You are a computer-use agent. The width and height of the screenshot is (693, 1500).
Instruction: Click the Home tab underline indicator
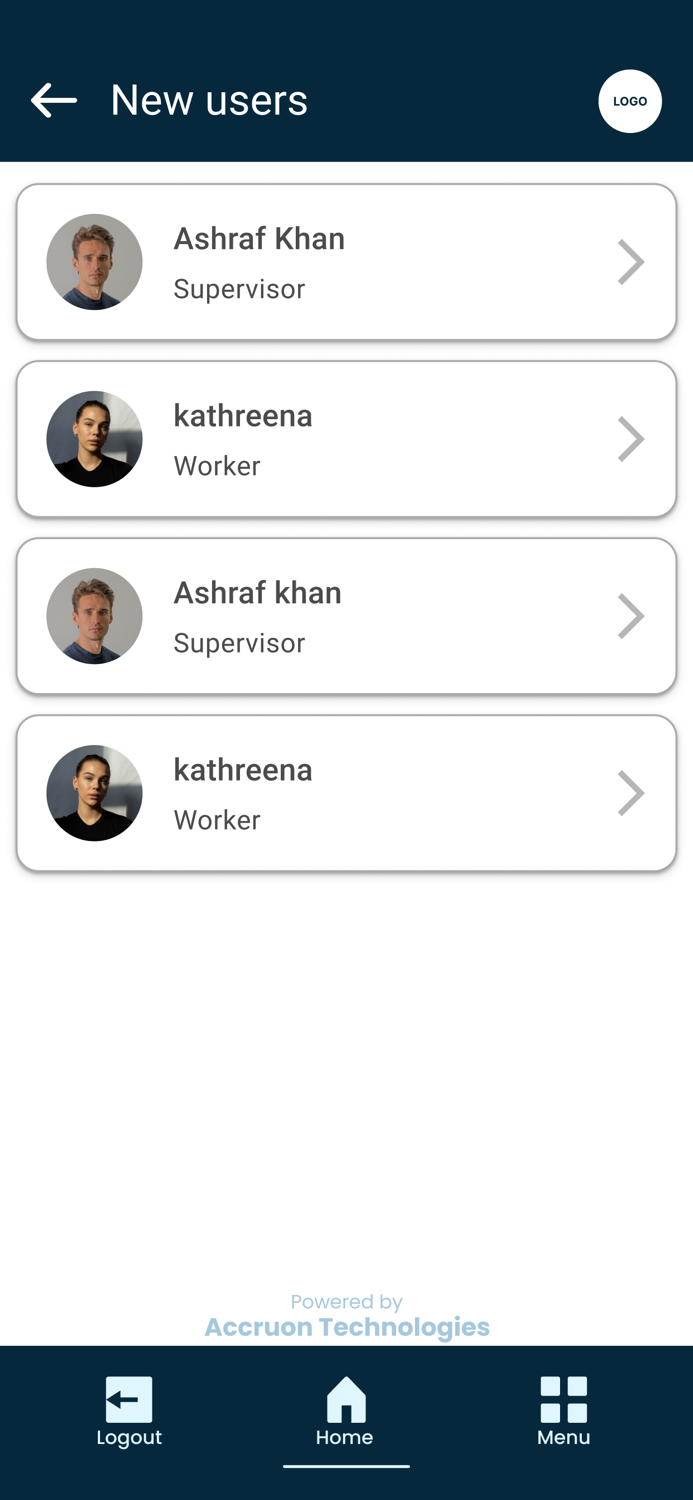pyautogui.click(x=346, y=1464)
